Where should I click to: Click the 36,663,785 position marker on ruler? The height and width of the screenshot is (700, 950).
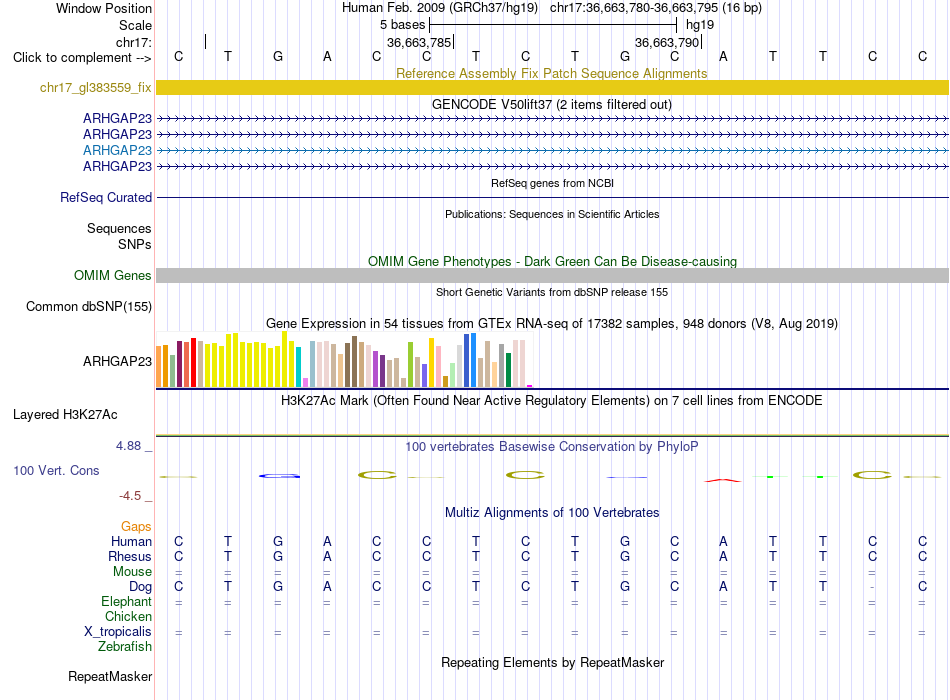pos(420,42)
